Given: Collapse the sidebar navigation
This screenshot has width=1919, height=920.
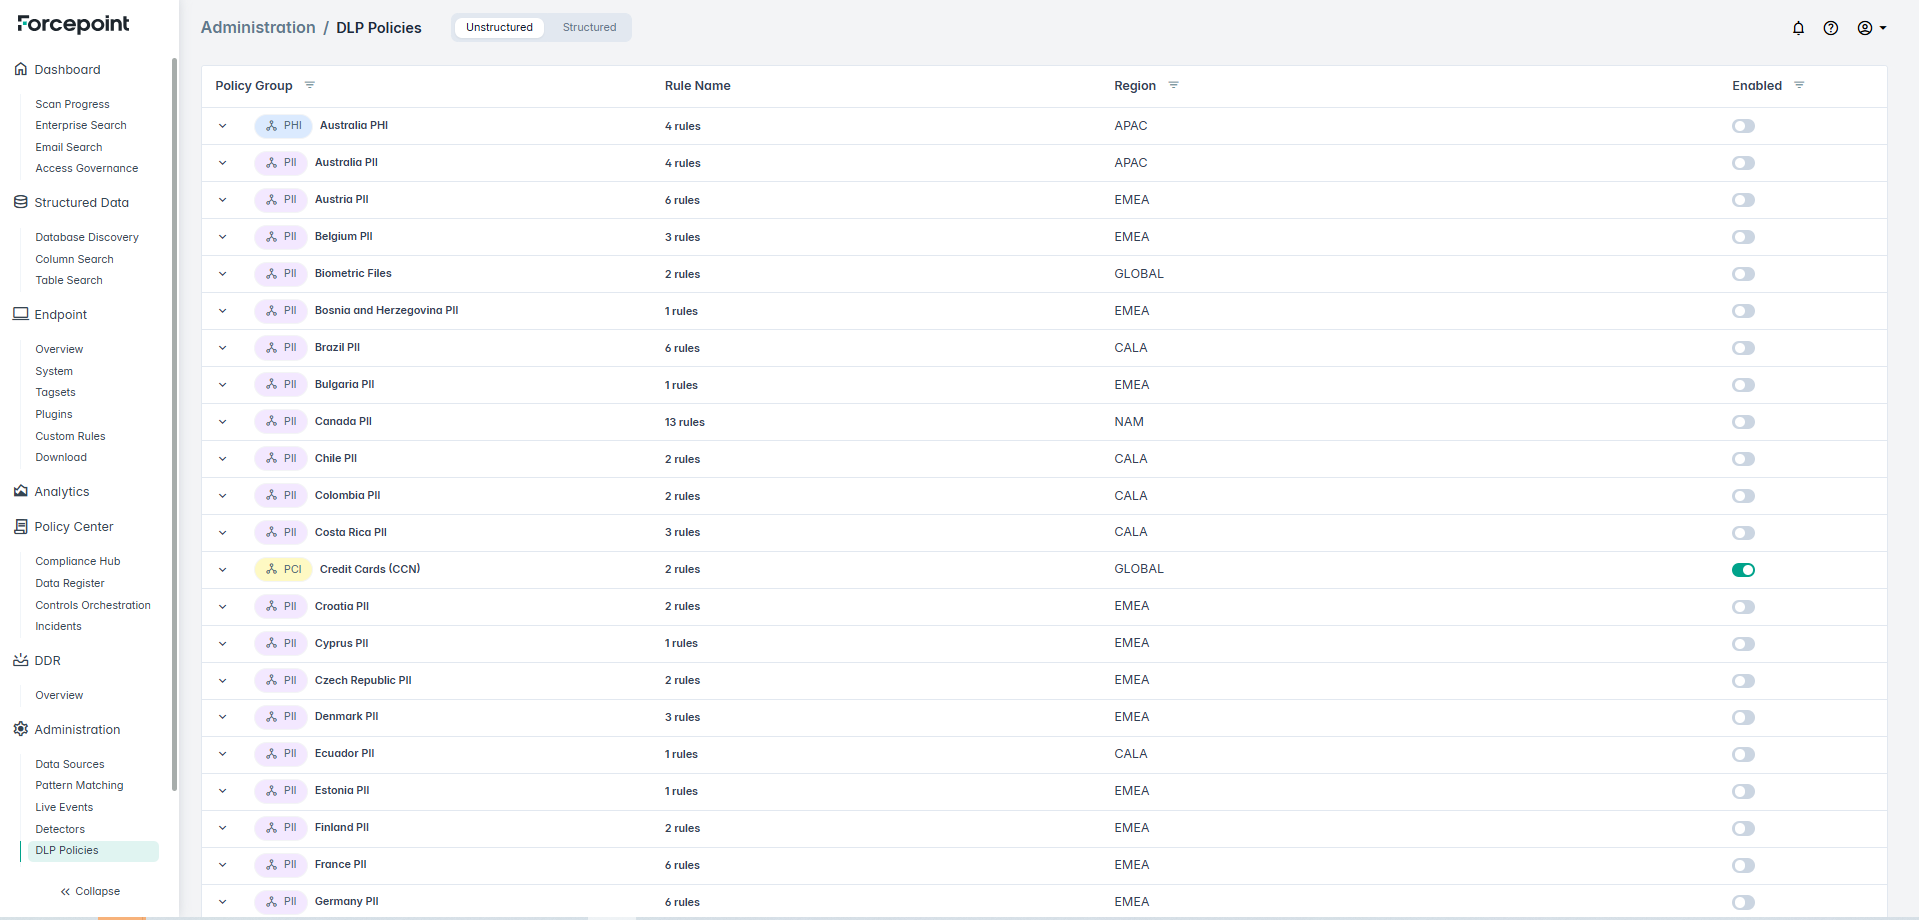Looking at the screenshot, I should coord(90,891).
